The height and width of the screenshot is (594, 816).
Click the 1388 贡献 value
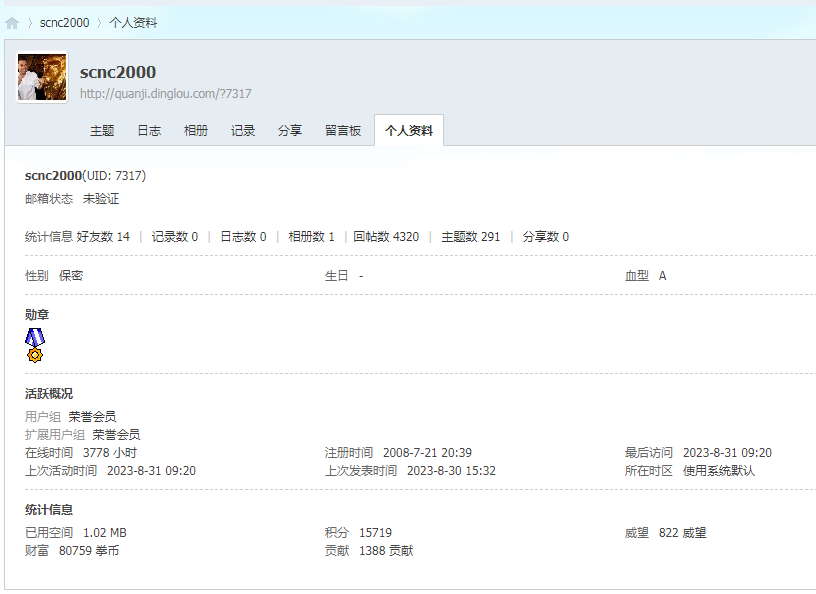(386, 551)
